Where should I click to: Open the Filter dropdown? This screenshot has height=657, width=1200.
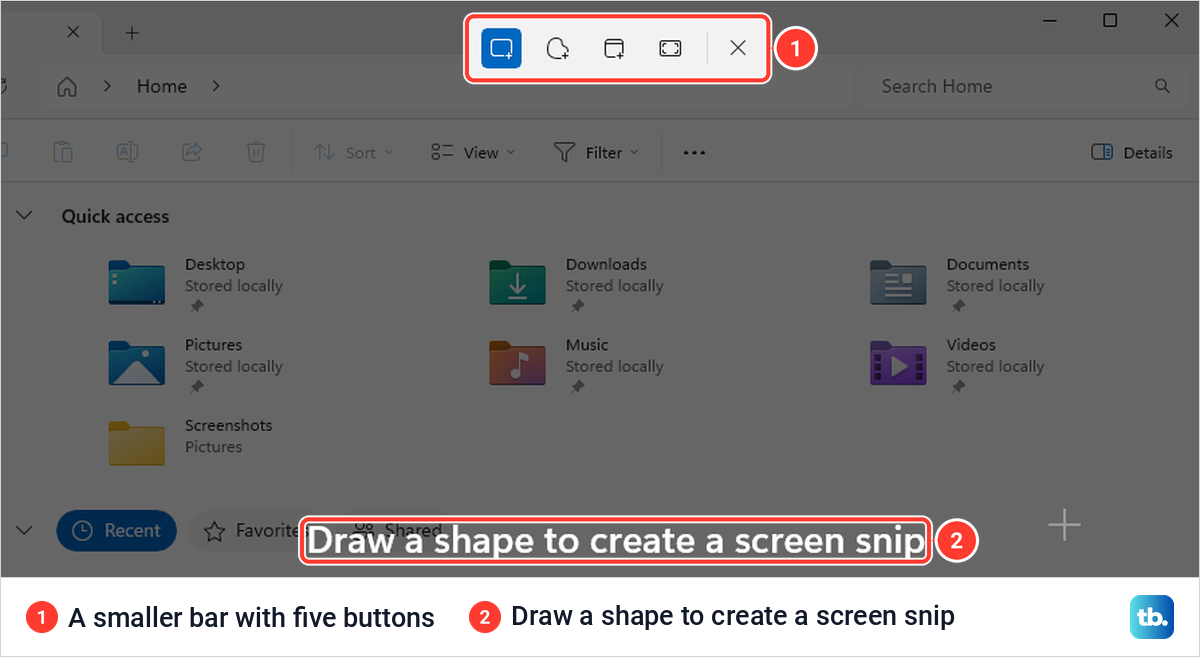pyautogui.click(x=596, y=152)
